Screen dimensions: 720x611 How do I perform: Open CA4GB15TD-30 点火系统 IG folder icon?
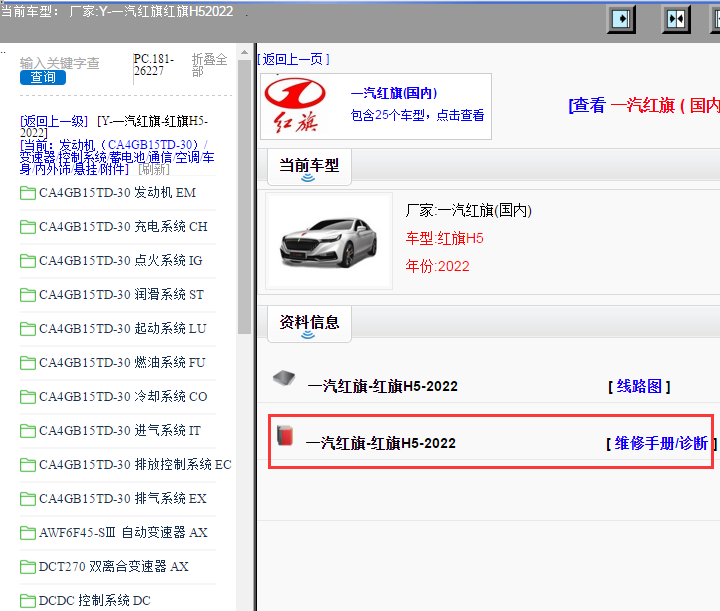pyautogui.click(x=28, y=261)
